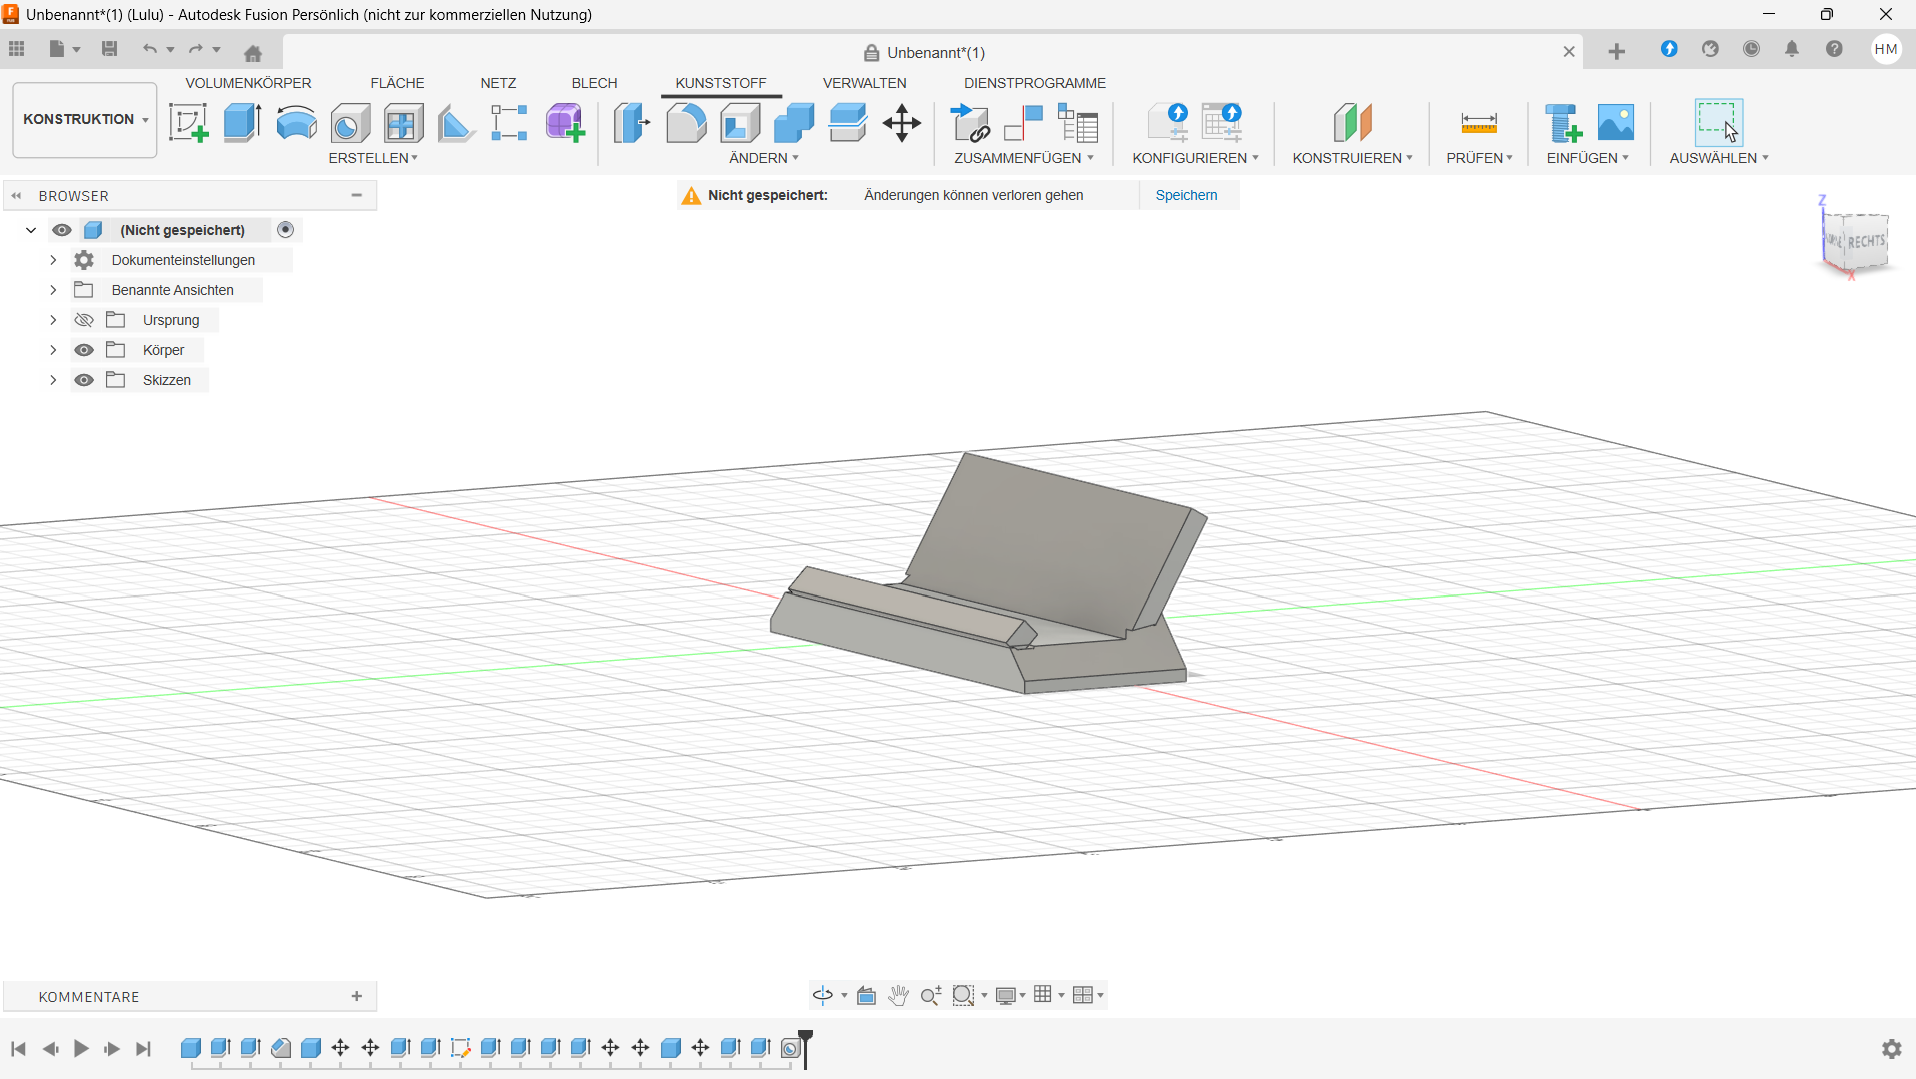Click the Speichern link

point(1186,195)
